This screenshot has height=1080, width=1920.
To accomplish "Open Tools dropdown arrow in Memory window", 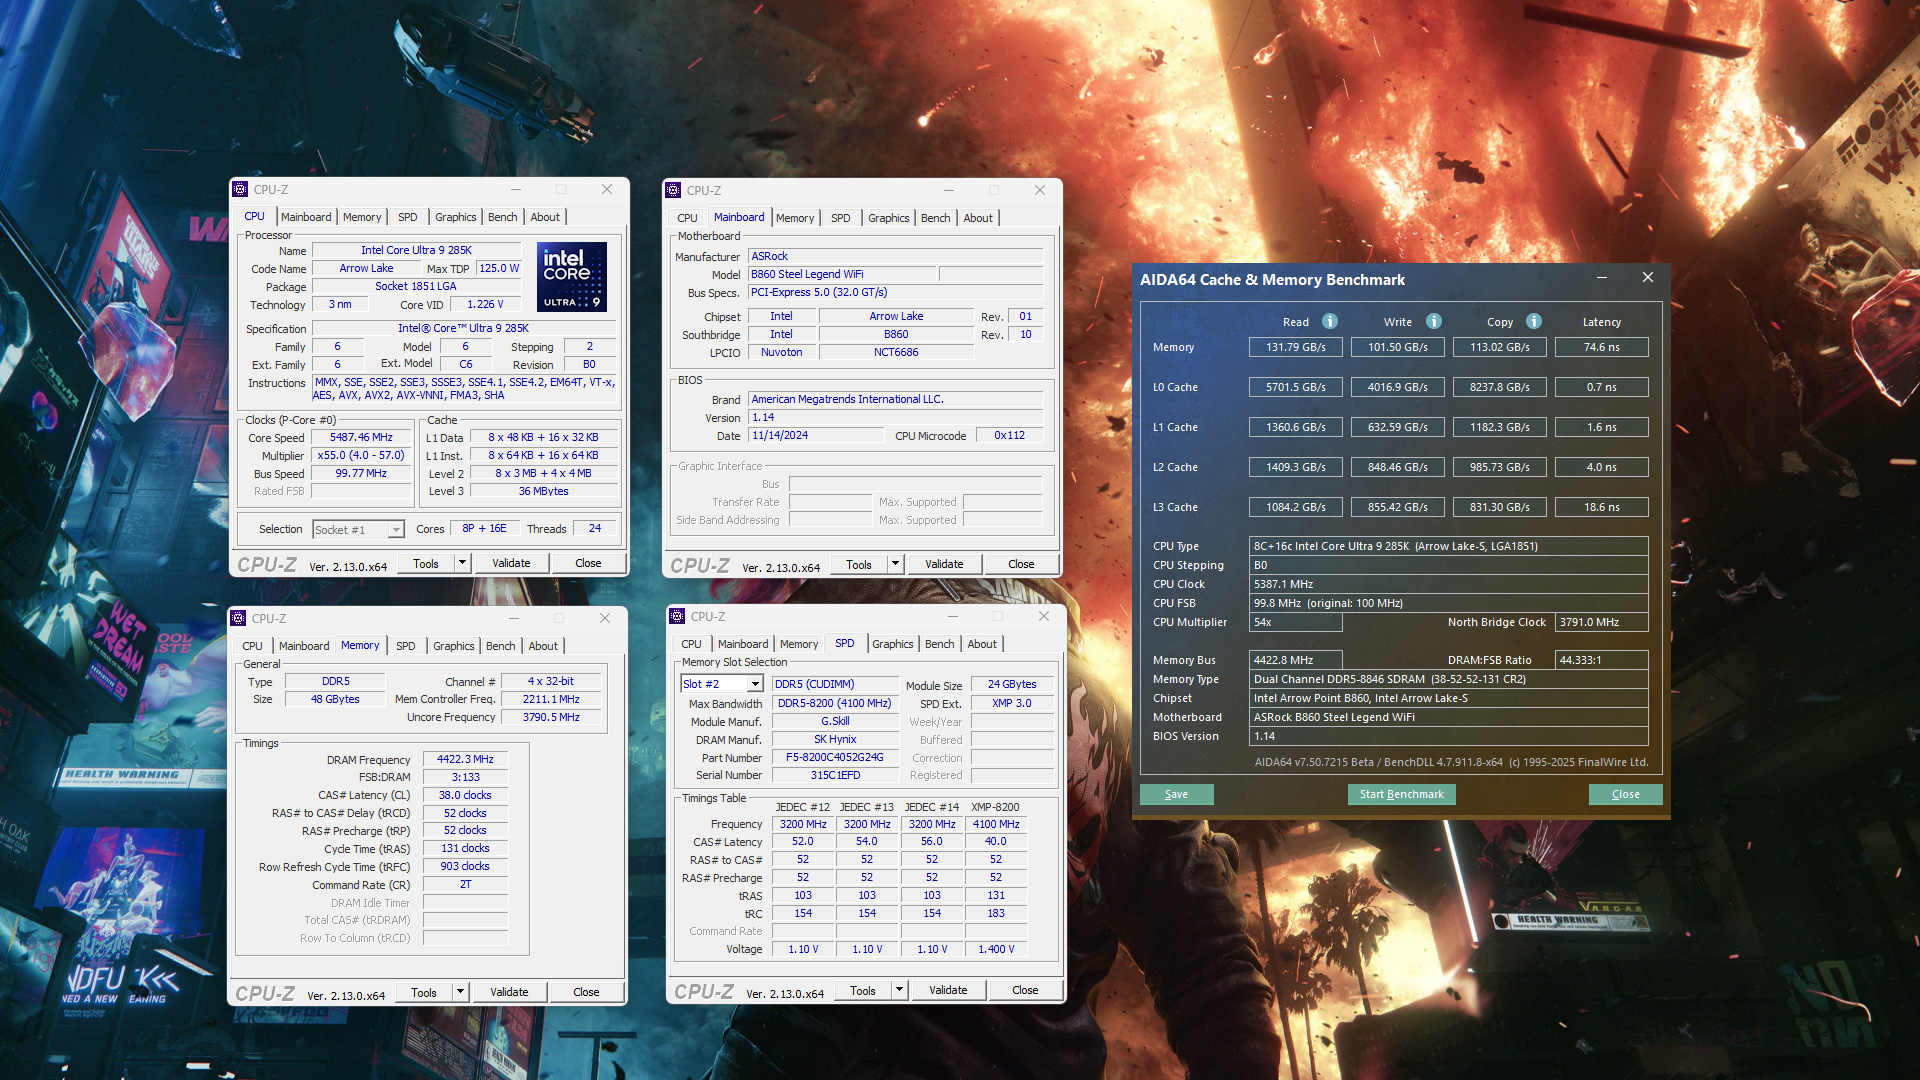I will [x=460, y=992].
